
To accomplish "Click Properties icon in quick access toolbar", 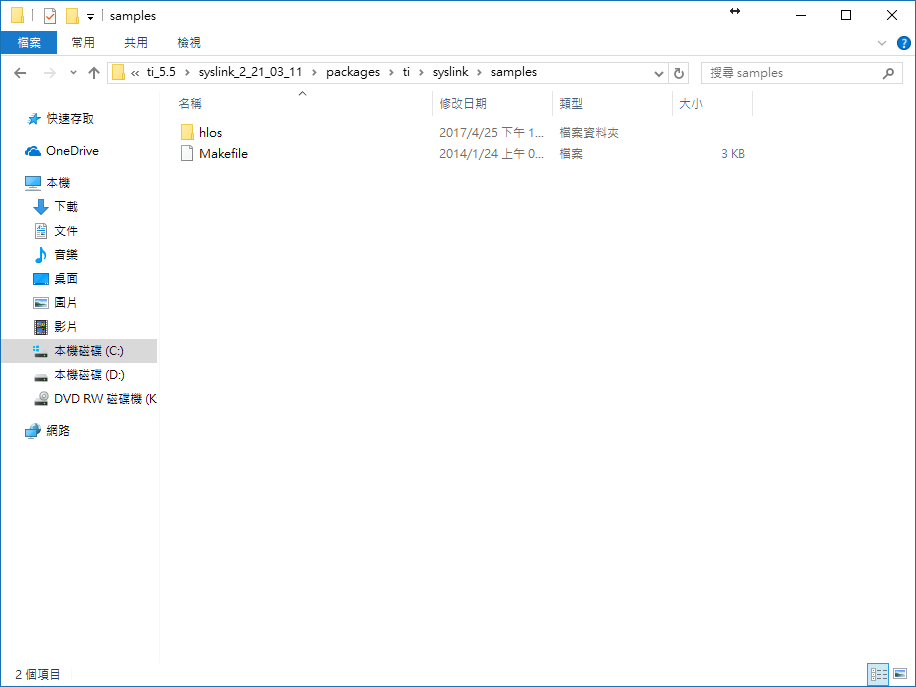I will 50,16.
